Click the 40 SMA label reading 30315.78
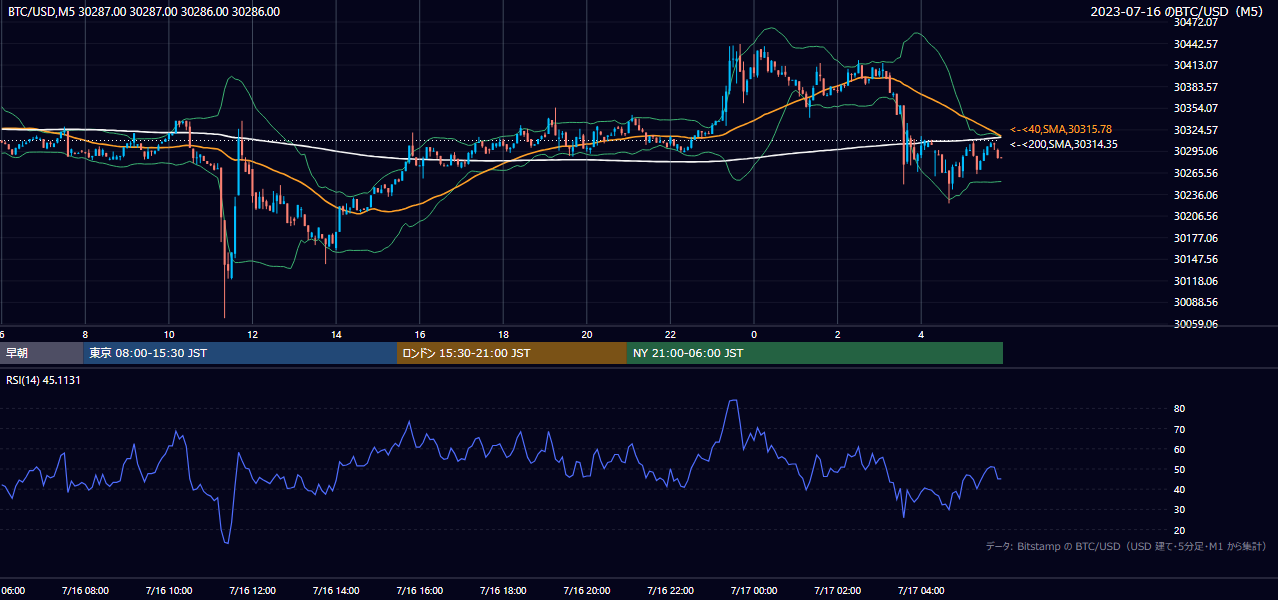This screenshot has height=600, width=1278. (1061, 129)
